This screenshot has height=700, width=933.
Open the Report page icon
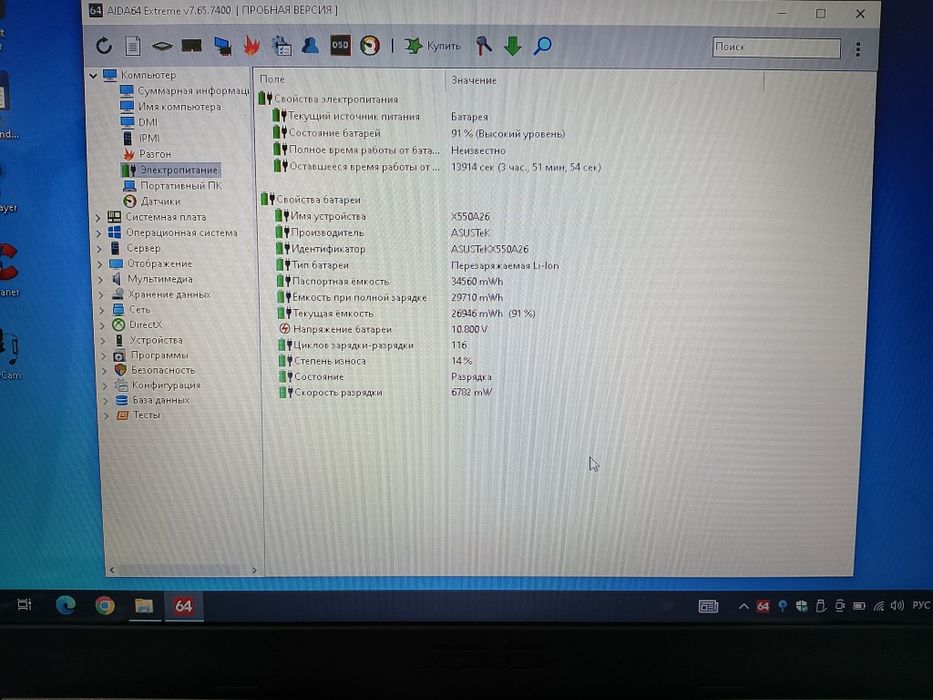click(x=132, y=46)
